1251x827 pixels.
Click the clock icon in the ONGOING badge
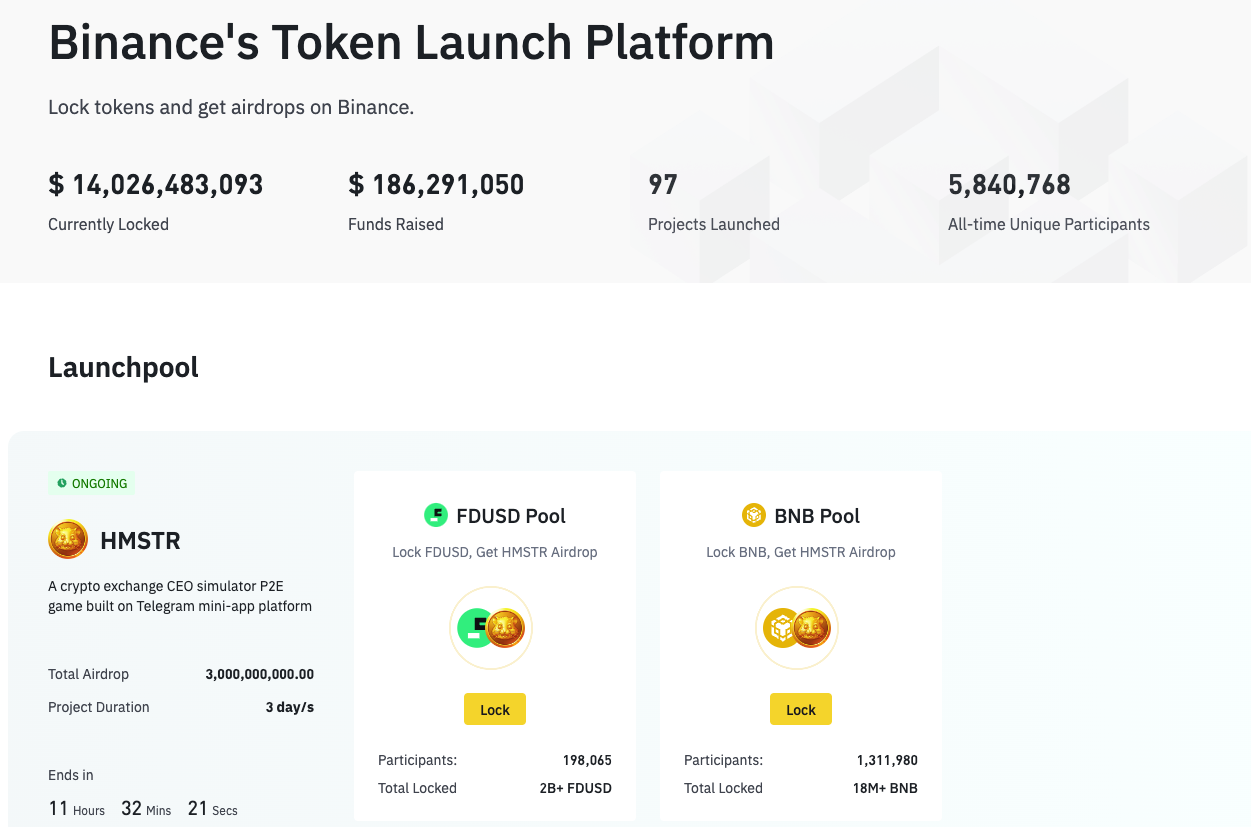click(x=62, y=484)
